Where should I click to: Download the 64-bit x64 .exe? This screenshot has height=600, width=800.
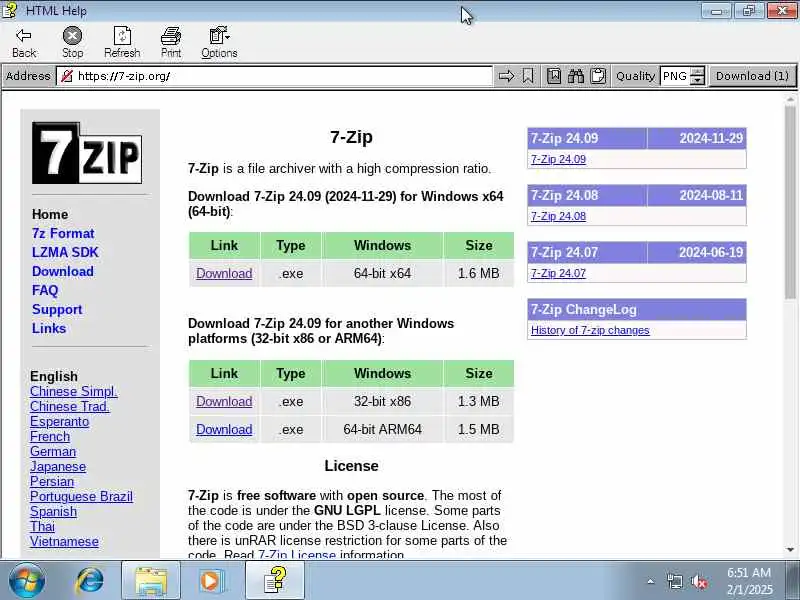224,273
